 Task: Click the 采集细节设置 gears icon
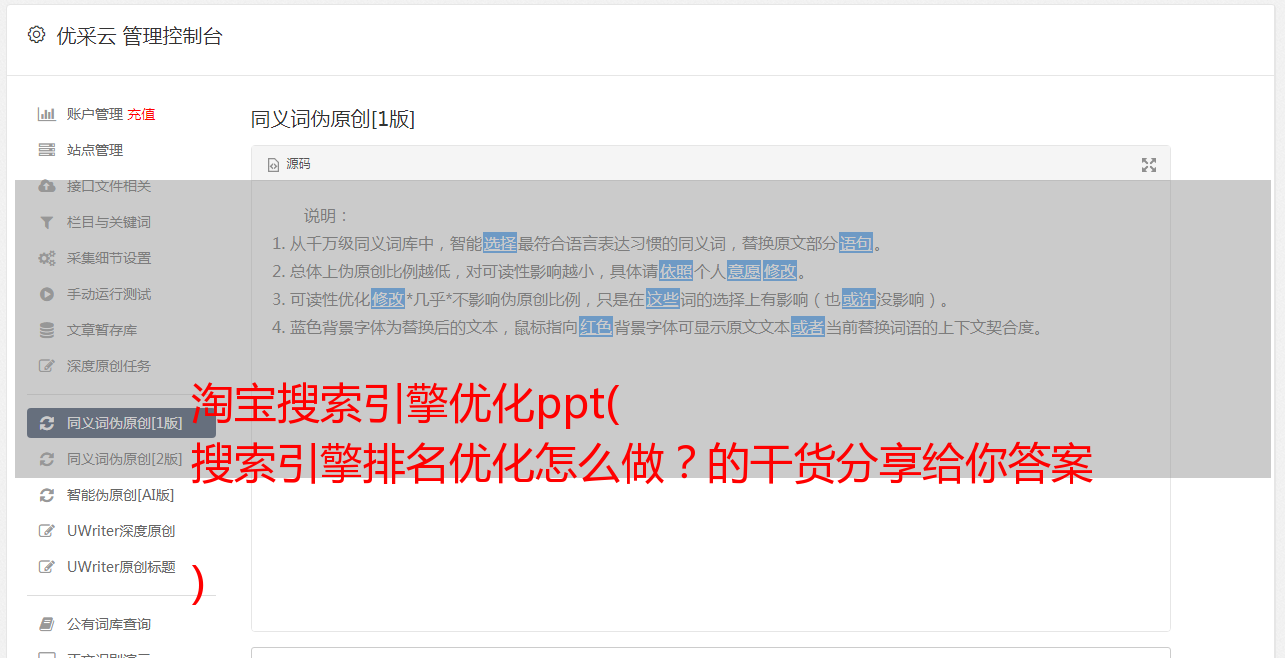(46, 258)
